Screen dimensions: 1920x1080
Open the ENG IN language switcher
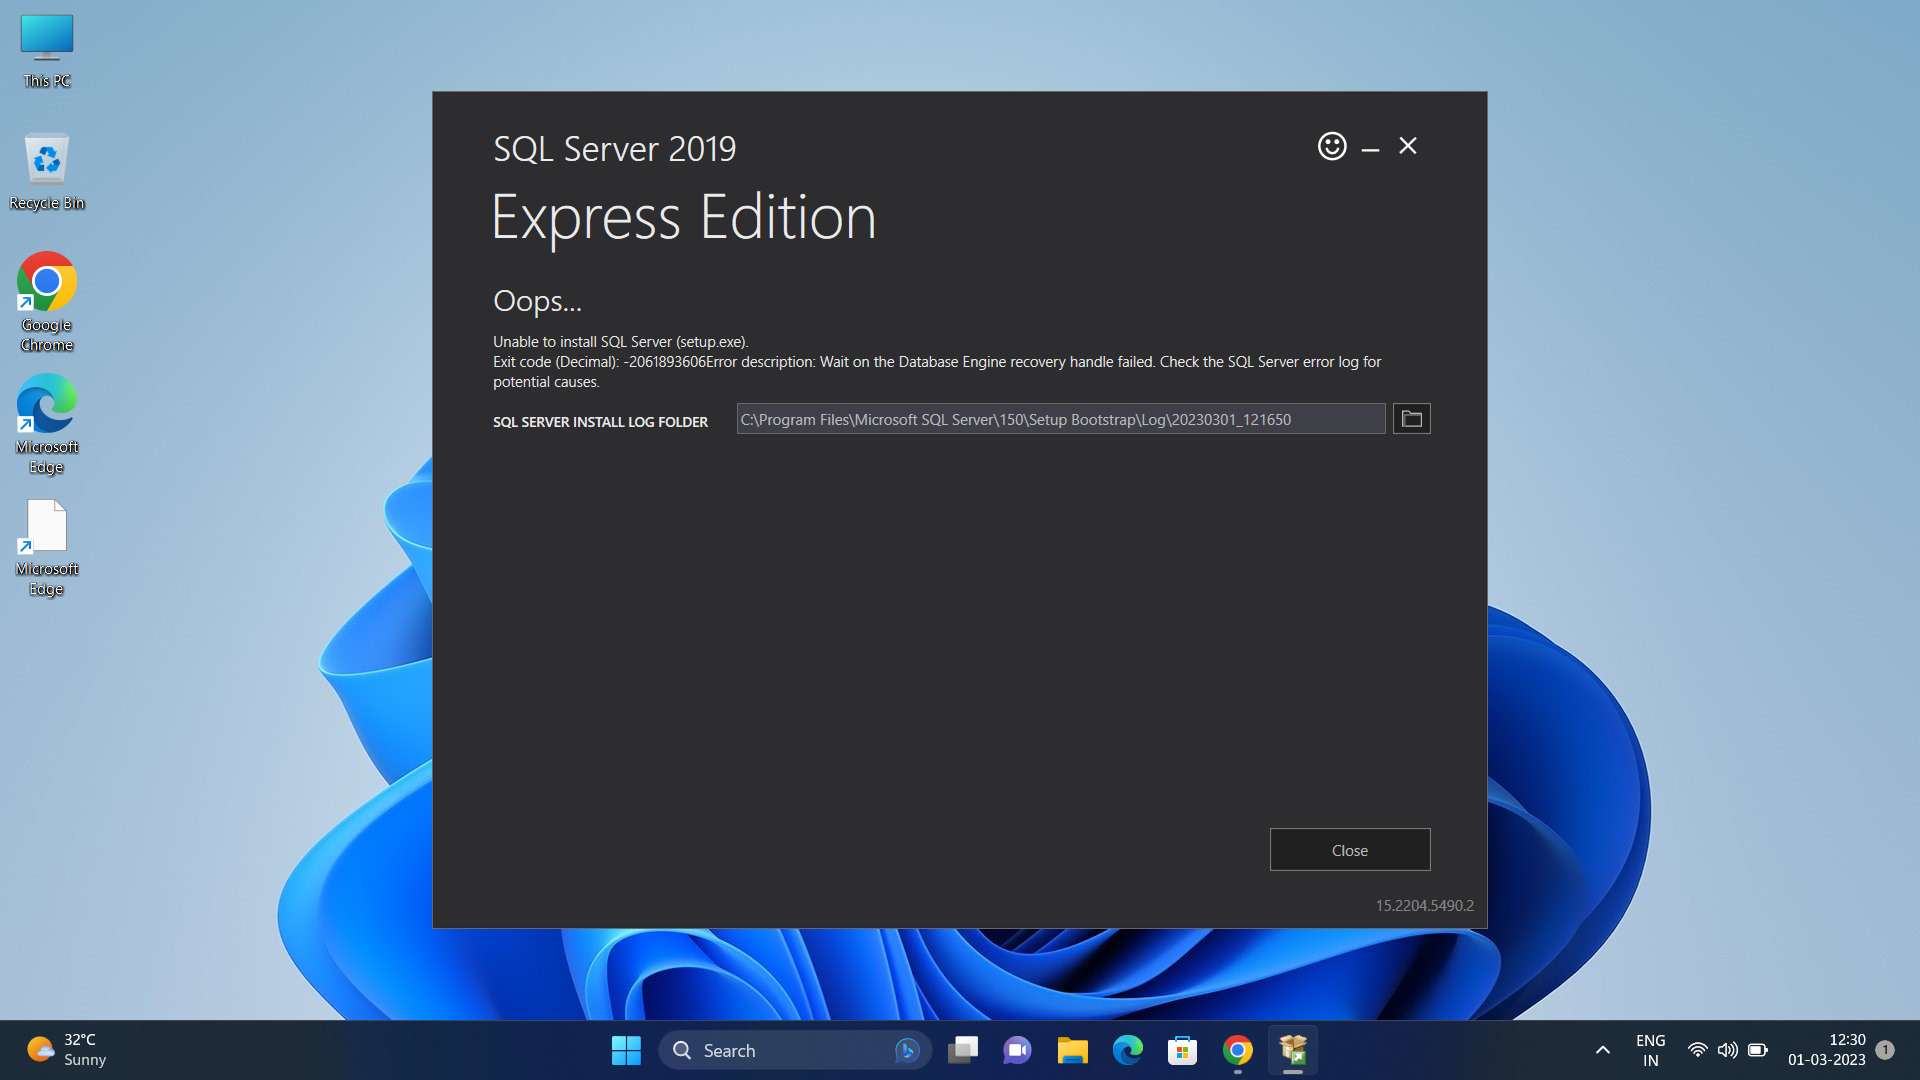[1650, 1050]
